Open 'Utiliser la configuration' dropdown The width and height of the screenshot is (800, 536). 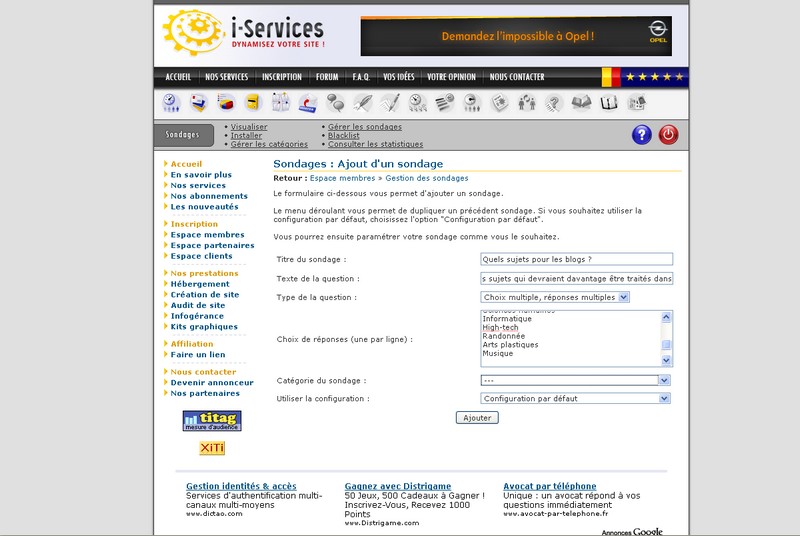coord(576,398)
